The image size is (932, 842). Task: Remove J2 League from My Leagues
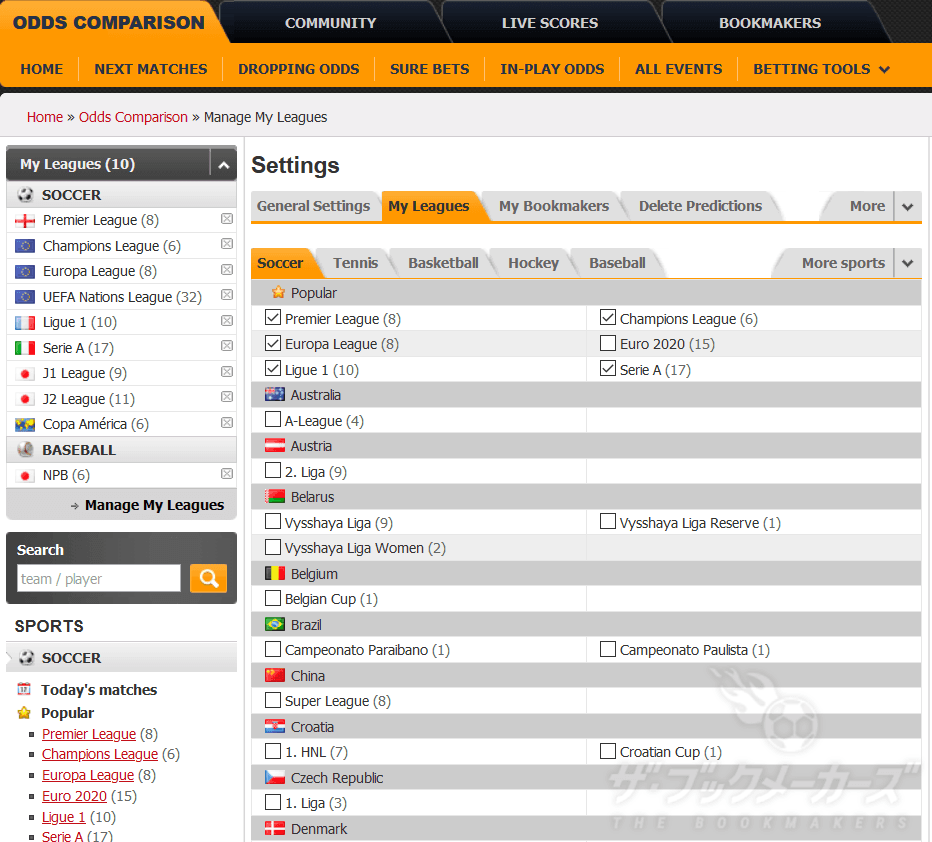click(226, 397)
